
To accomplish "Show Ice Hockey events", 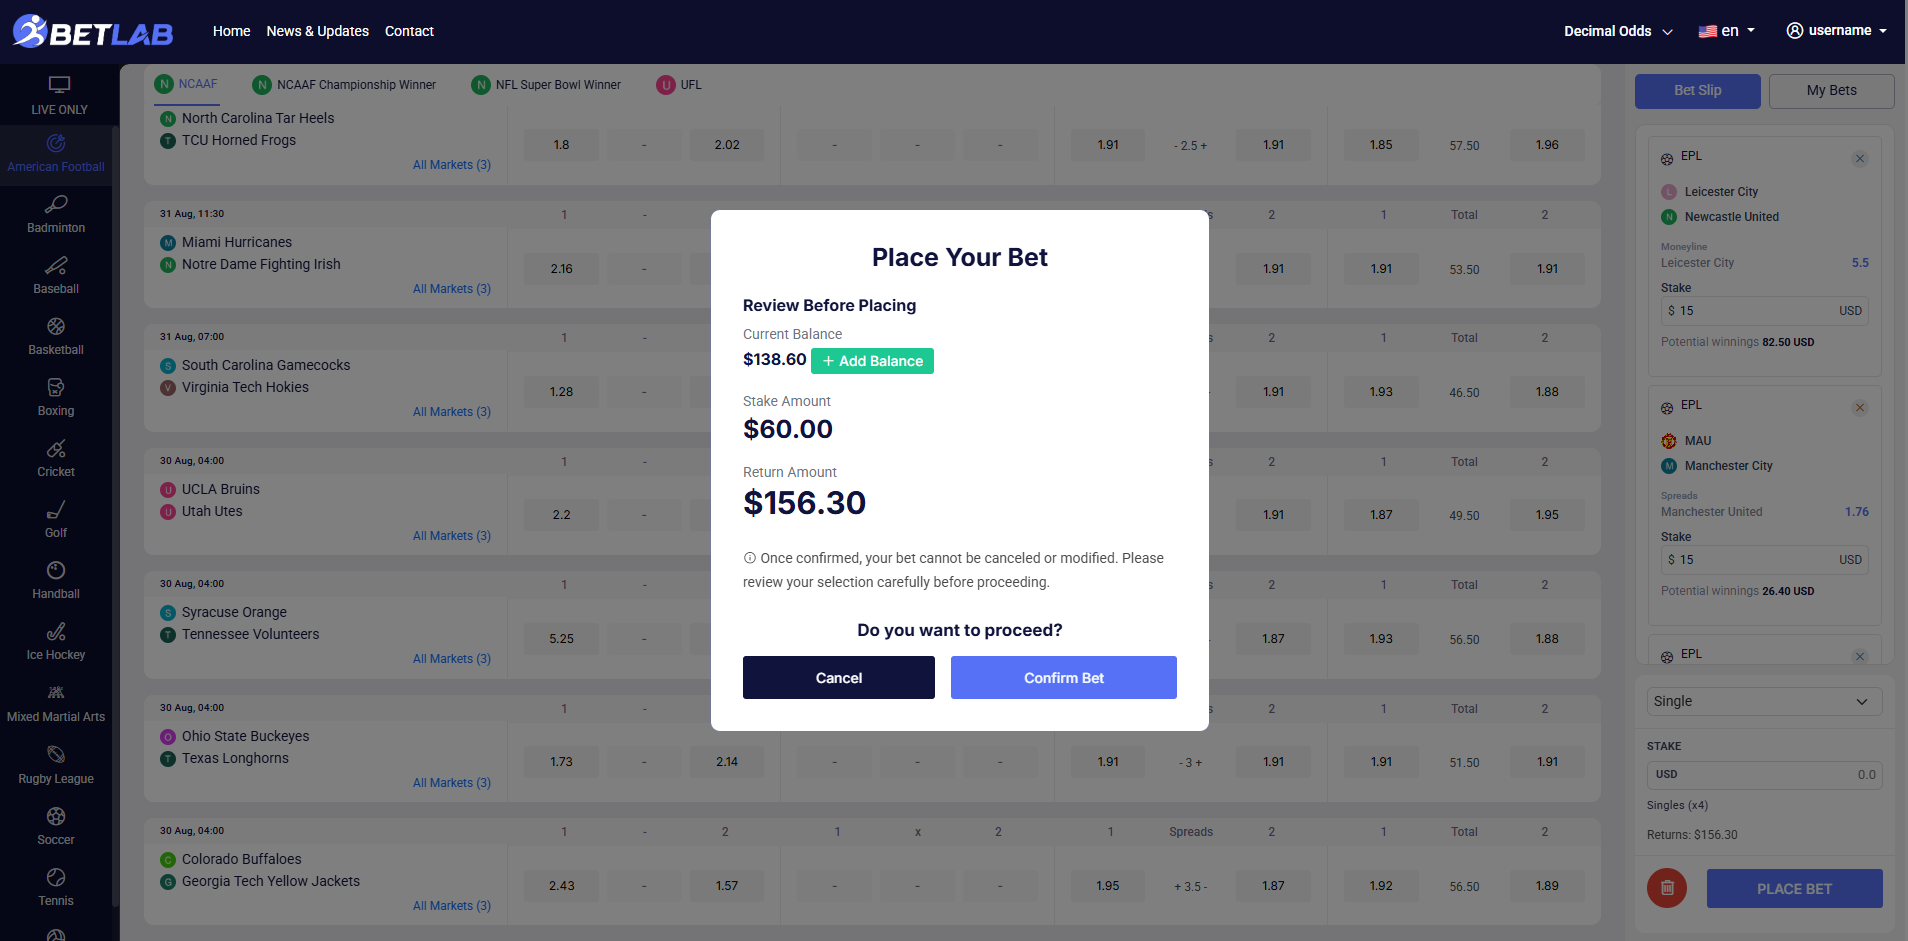I will pos(56,642).
